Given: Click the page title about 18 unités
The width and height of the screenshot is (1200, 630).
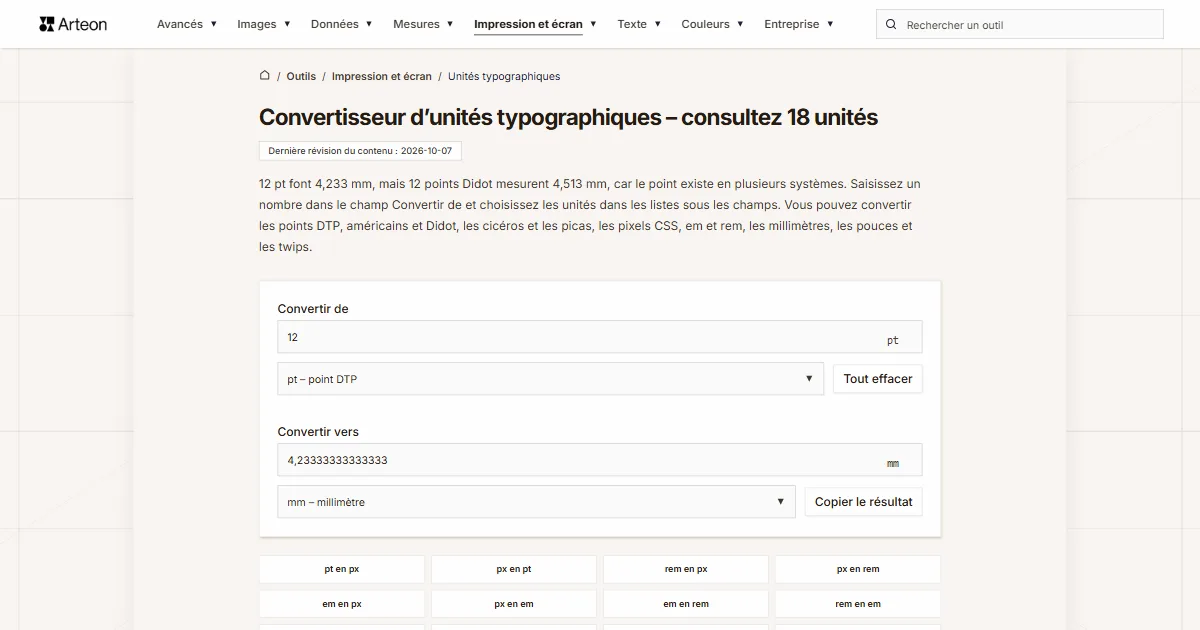Looking at the screenshot, I should [568, 117].
